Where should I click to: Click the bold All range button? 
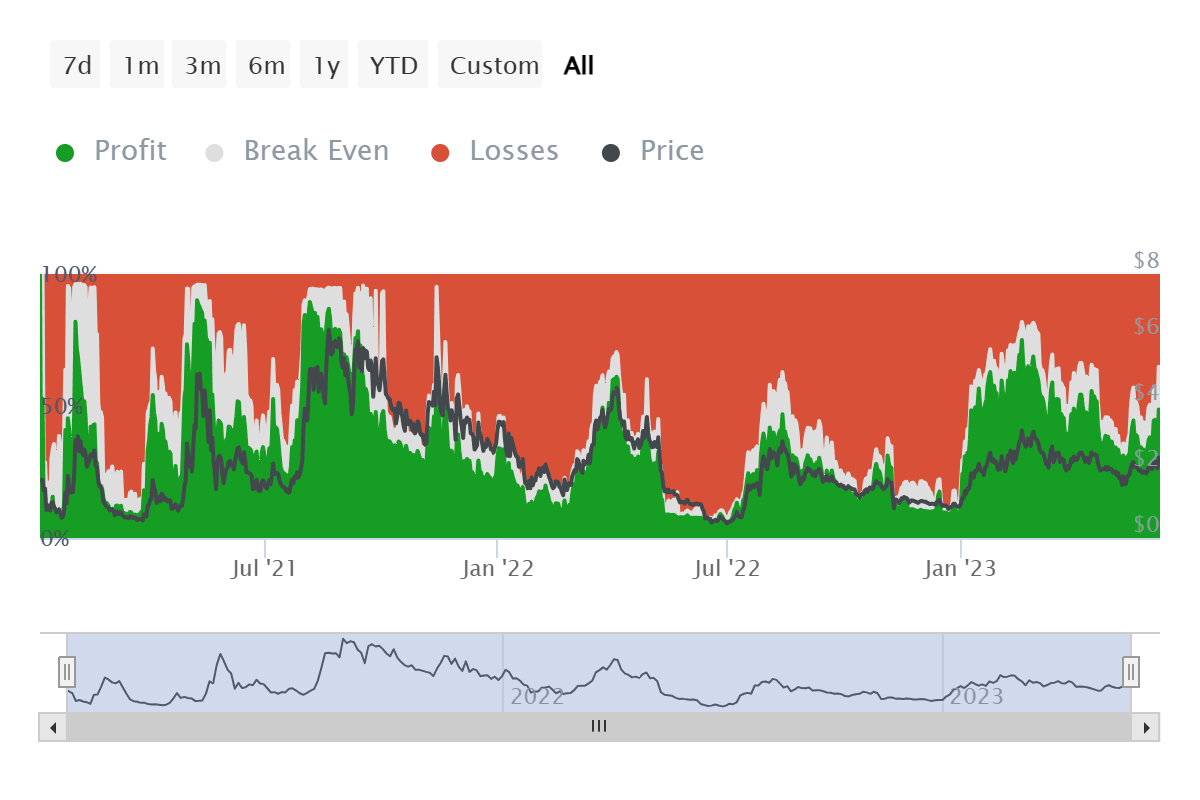pos(578,64)
